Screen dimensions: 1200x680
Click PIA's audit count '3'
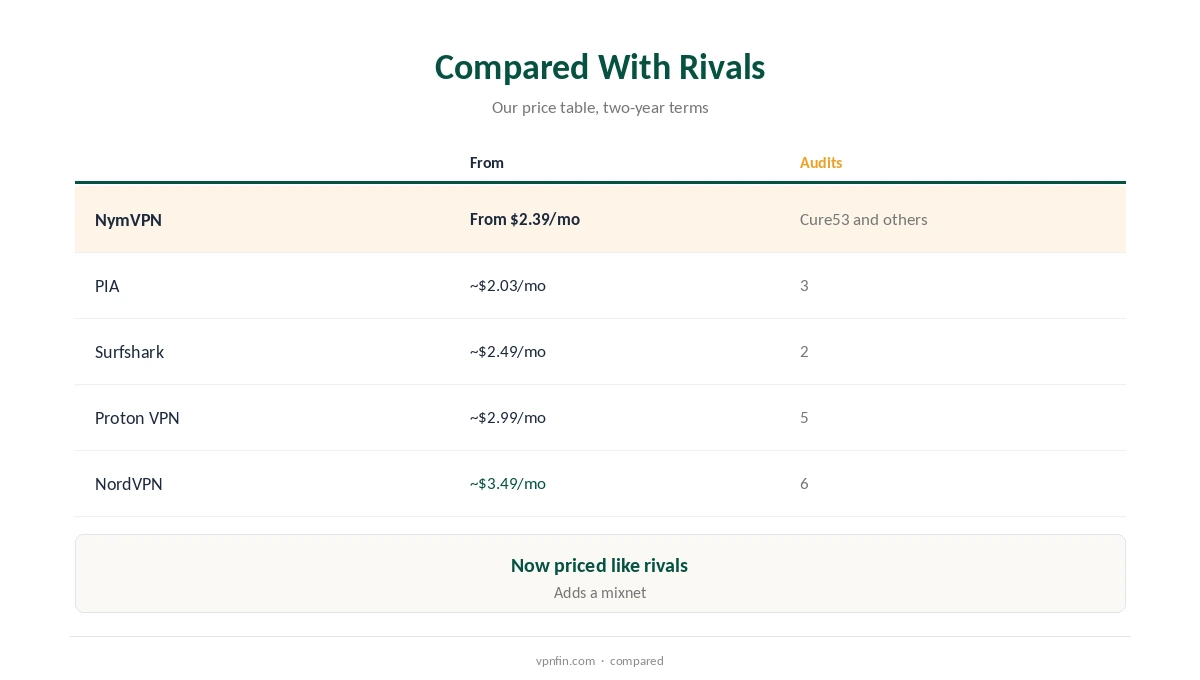pyautogui.click(x=804, y=285)
